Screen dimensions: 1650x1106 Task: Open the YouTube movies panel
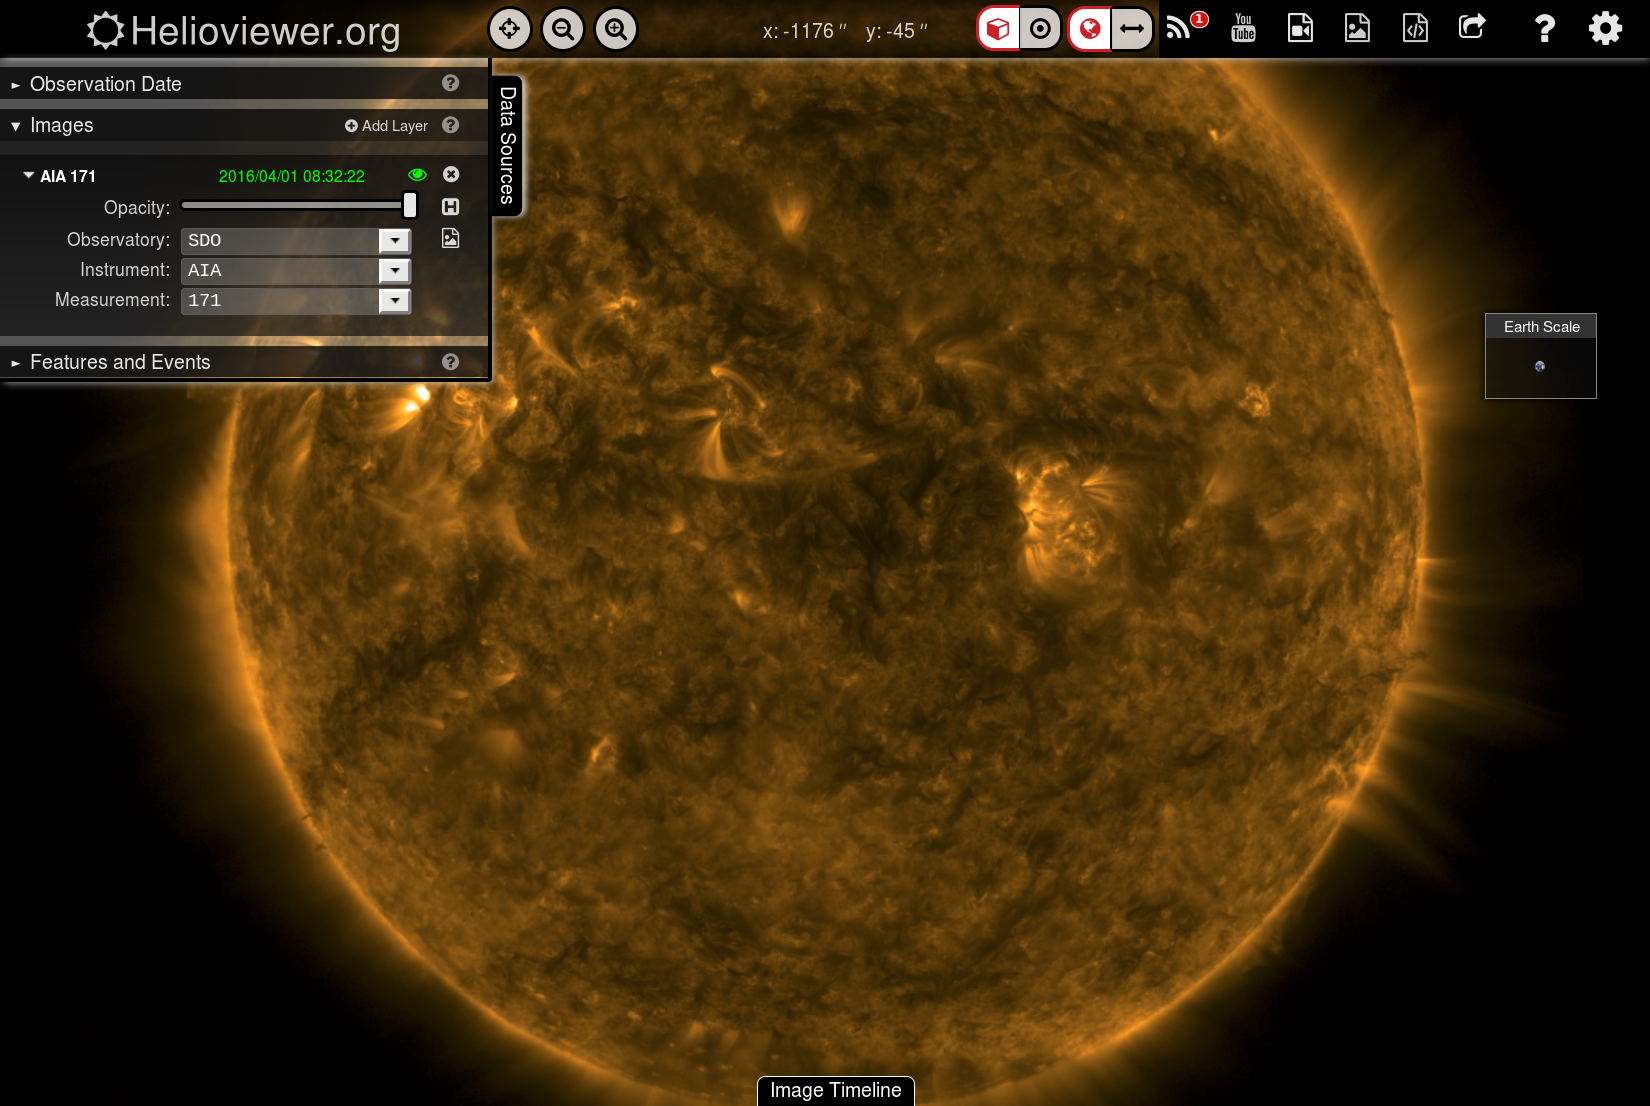tap(1243, 28)
